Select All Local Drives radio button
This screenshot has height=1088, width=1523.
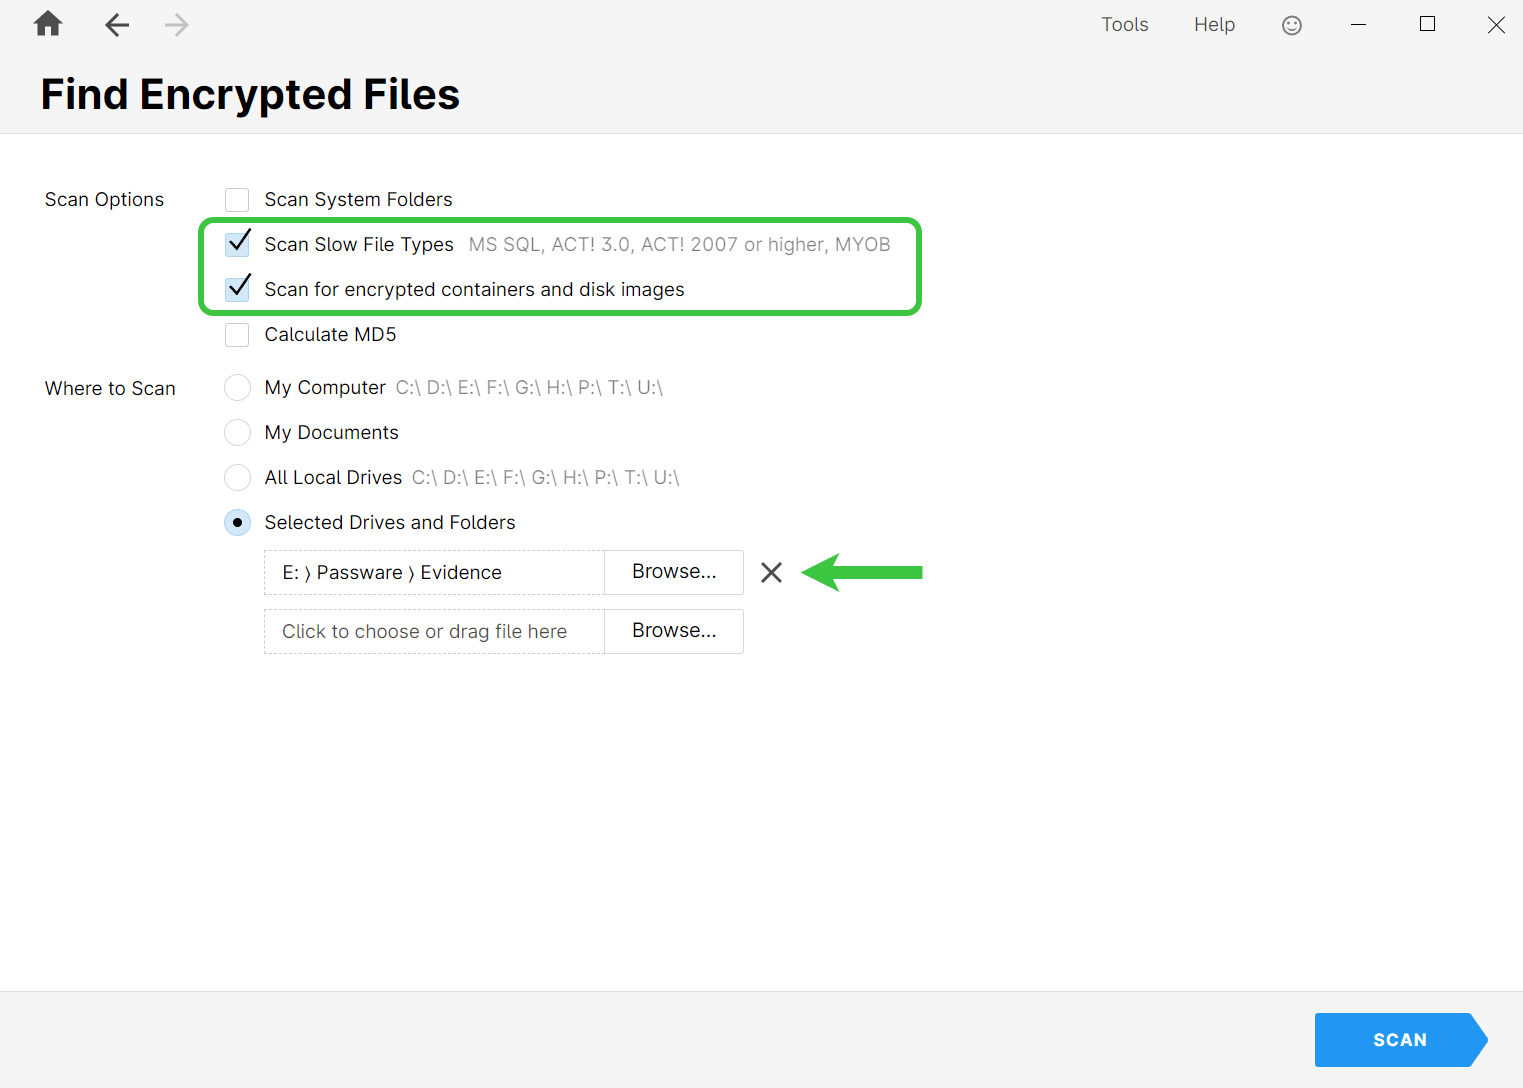click(237, 478)
